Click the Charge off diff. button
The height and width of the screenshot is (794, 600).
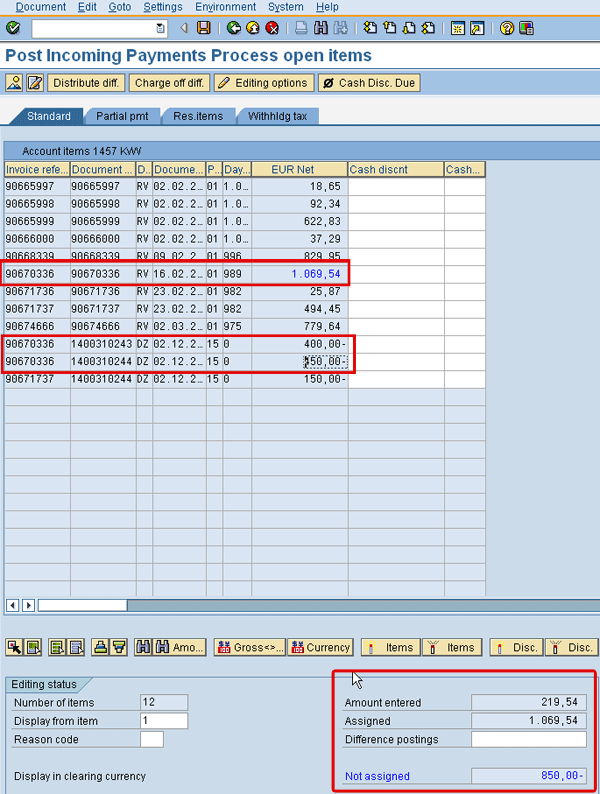tap(168, 83)
